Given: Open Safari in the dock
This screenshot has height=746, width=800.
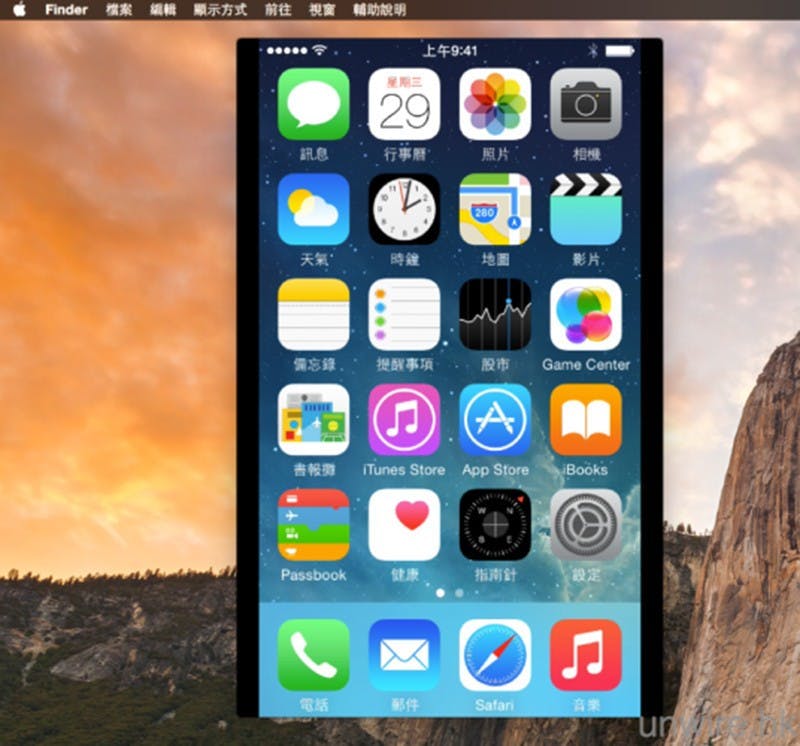Looking at the screenshot, I should [495, 655].
